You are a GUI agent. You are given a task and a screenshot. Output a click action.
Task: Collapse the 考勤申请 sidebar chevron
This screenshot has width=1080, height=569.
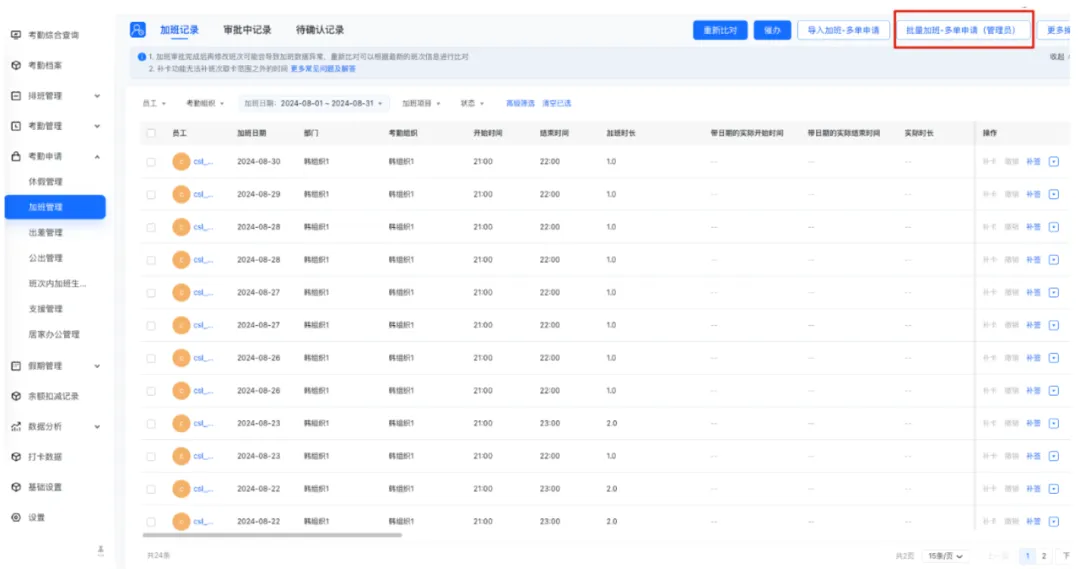click(x=97, y=156)
